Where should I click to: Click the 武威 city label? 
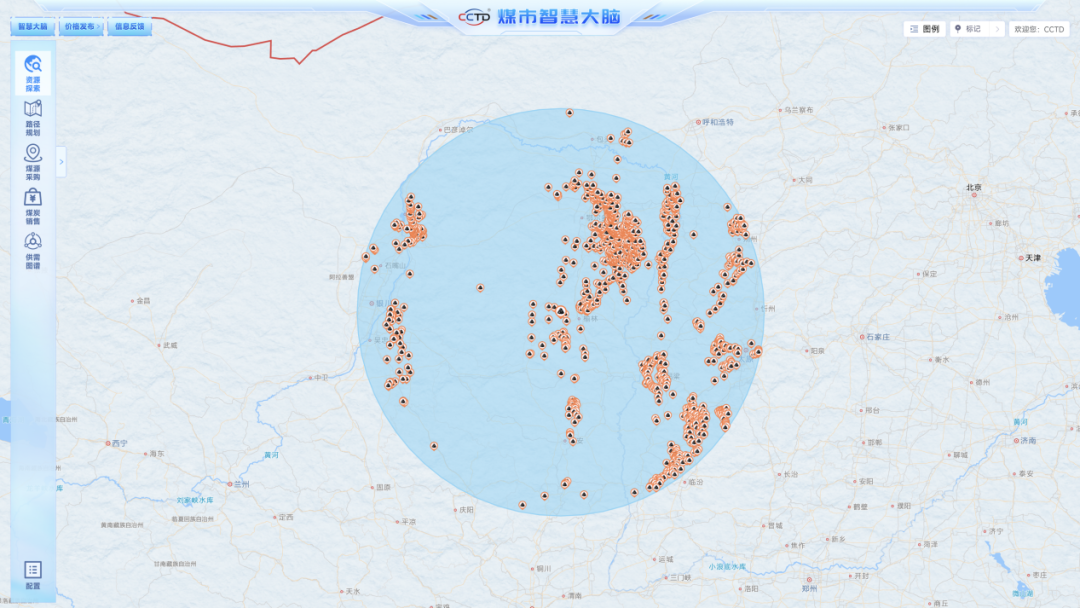point(169,345)
